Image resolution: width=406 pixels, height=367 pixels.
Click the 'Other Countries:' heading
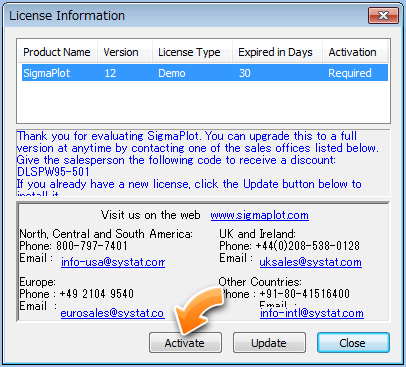[x=260, y=282]
